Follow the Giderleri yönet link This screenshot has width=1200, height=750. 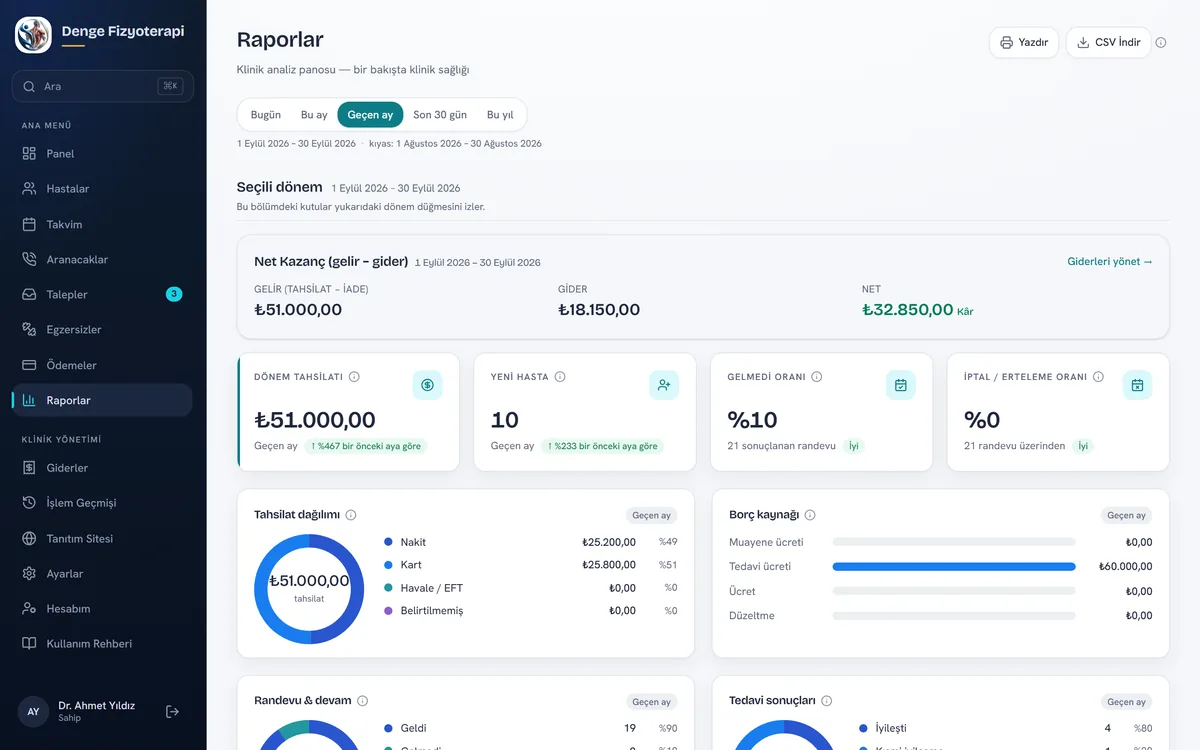tap(1110, 262)
